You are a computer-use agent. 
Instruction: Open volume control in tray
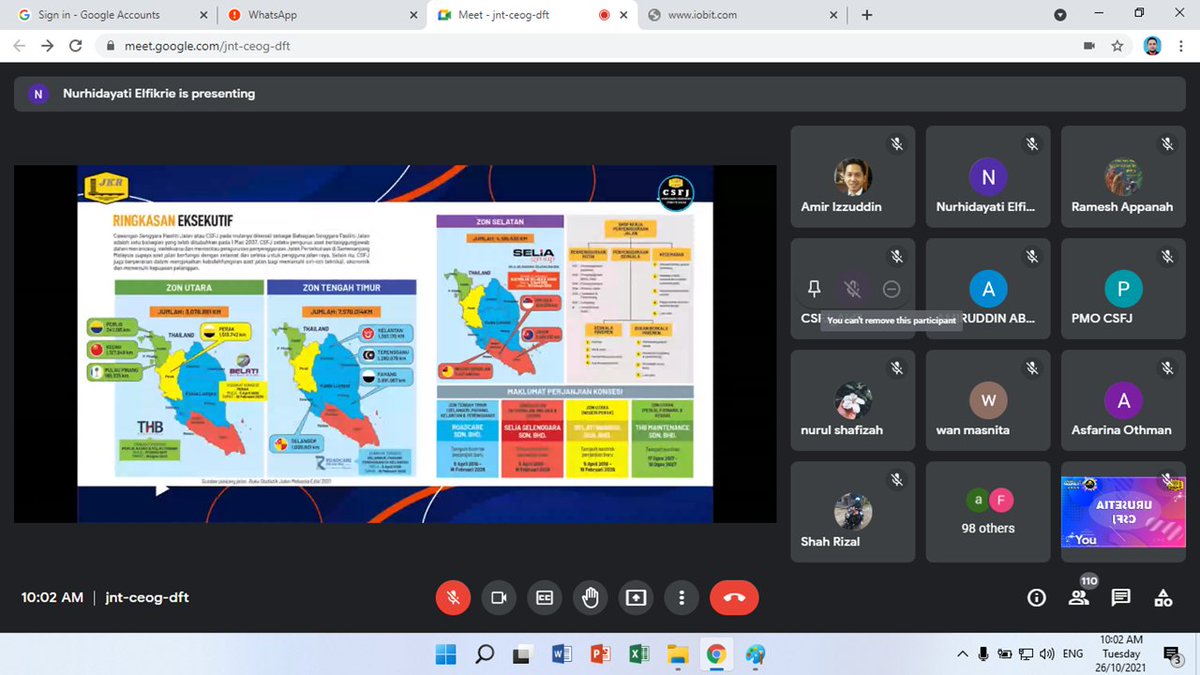pos(1047,654)
